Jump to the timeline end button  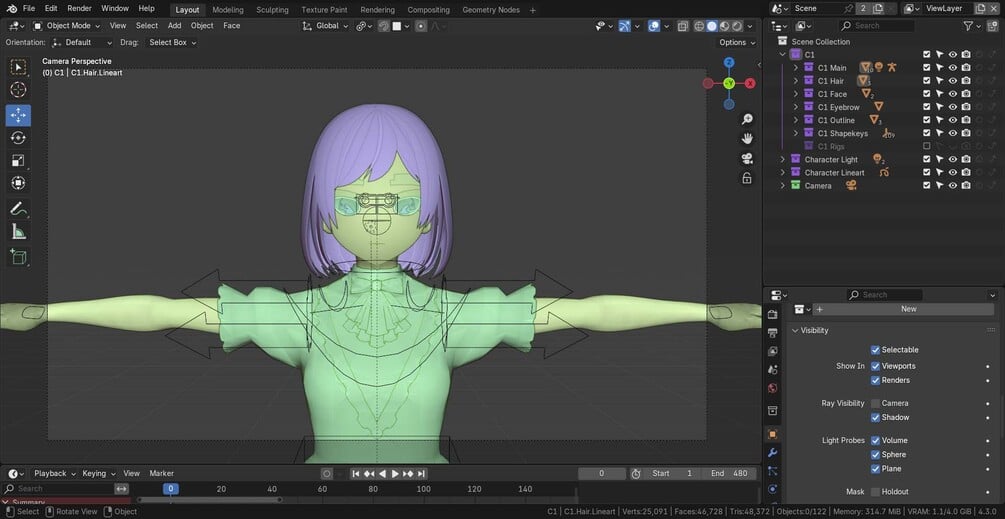421,474
